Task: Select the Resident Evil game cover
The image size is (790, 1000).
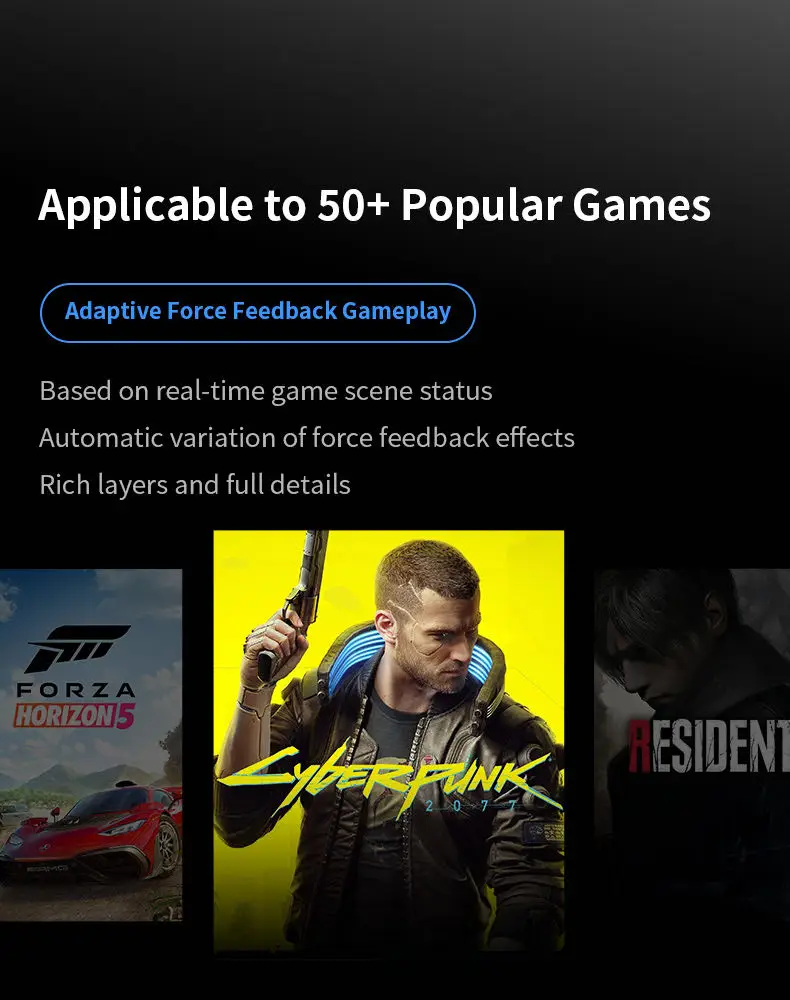Action: (692, 744)
